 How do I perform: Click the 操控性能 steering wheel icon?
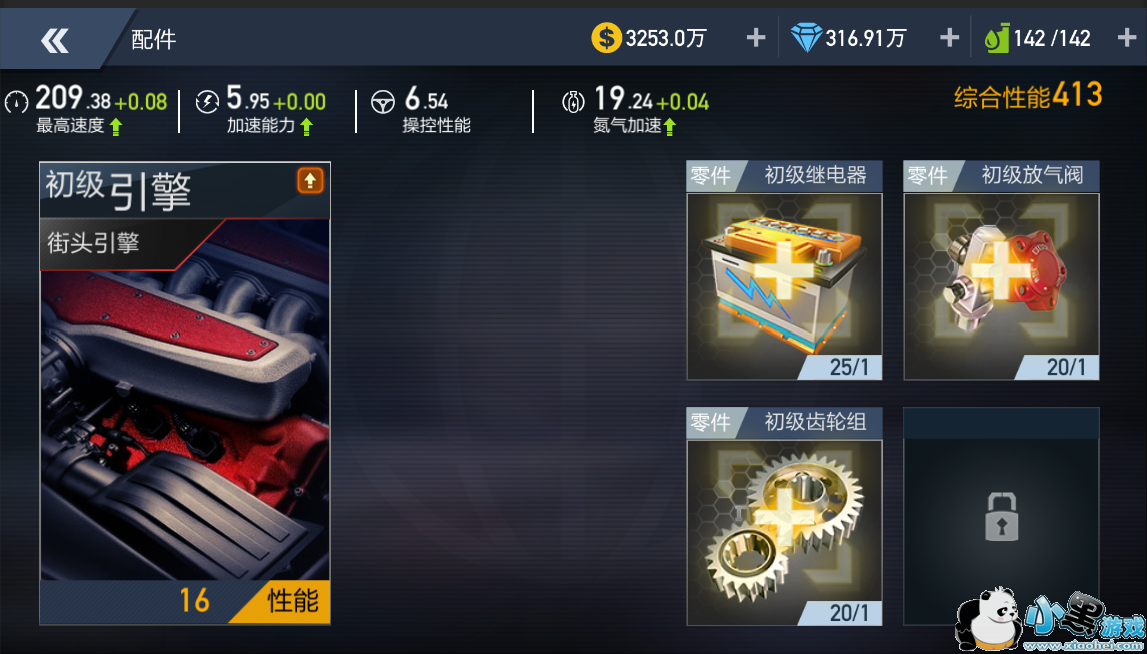coord(383,102)
